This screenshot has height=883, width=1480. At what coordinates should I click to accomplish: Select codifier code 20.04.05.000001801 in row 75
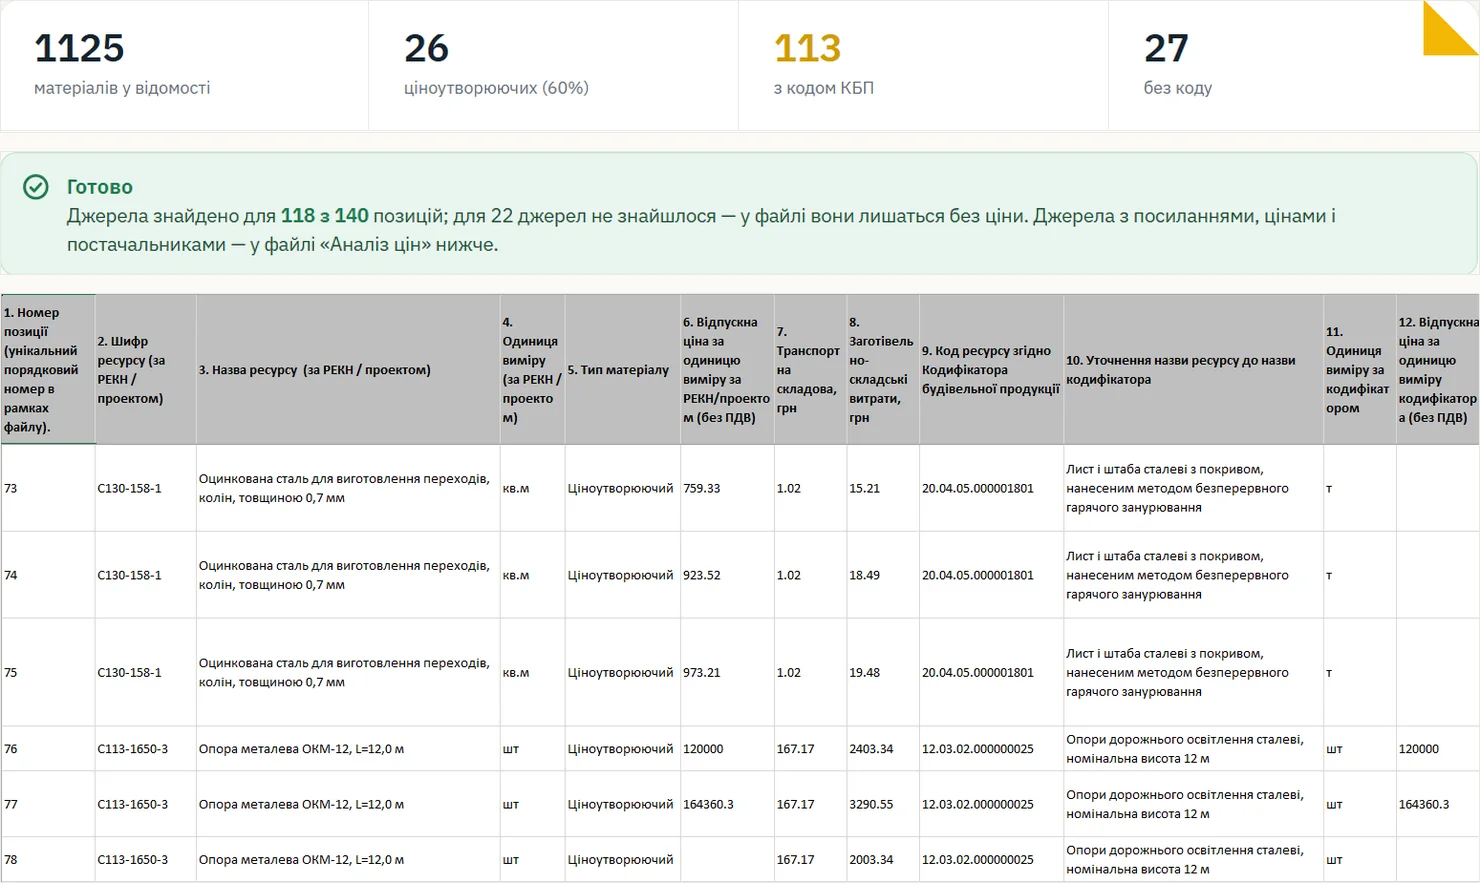tap(992, 672)
